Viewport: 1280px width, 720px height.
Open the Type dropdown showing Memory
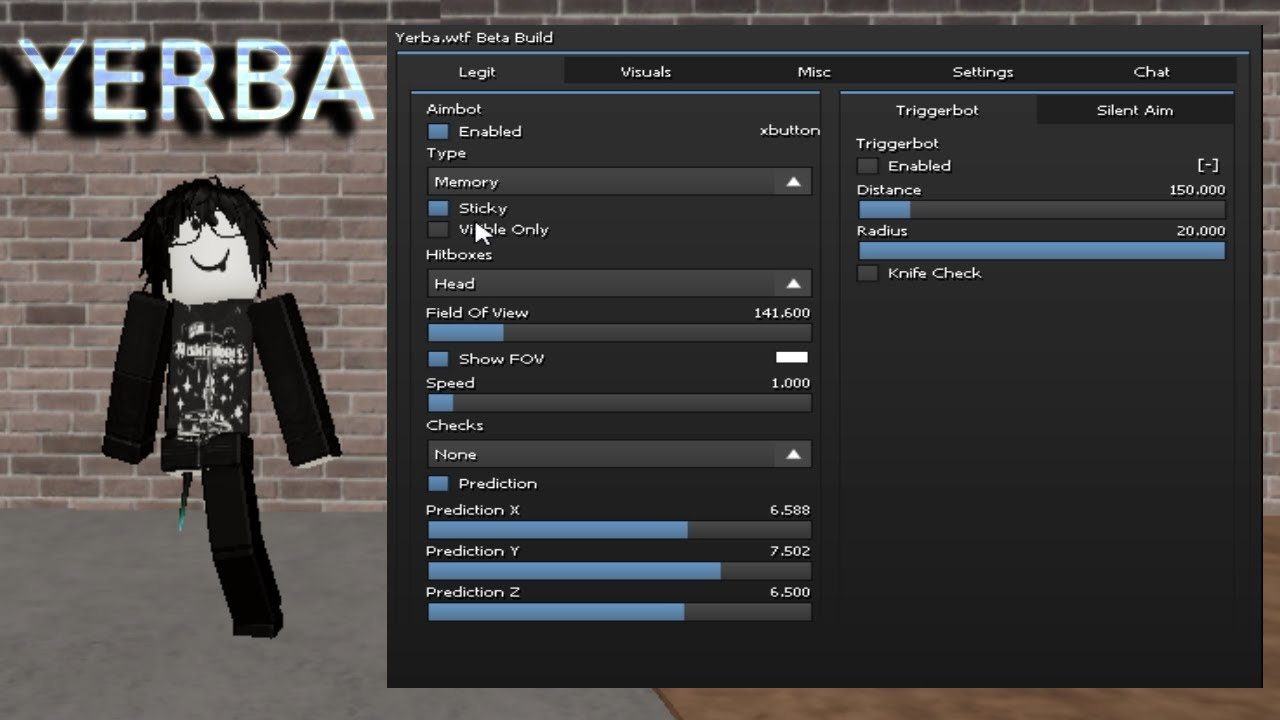[619, 182]
